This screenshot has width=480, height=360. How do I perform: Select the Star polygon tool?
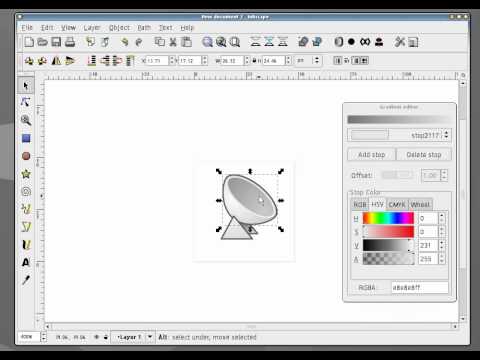coord(26,173)
